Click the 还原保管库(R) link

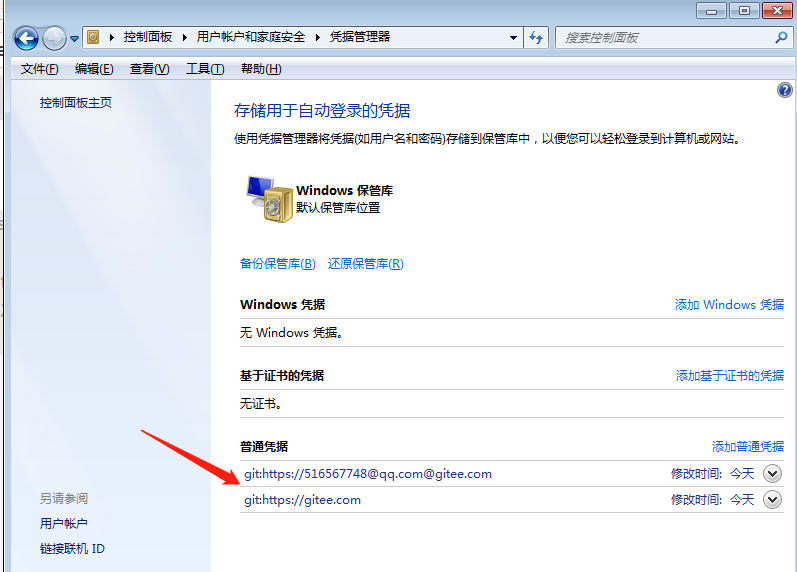[x=365, y=263]
